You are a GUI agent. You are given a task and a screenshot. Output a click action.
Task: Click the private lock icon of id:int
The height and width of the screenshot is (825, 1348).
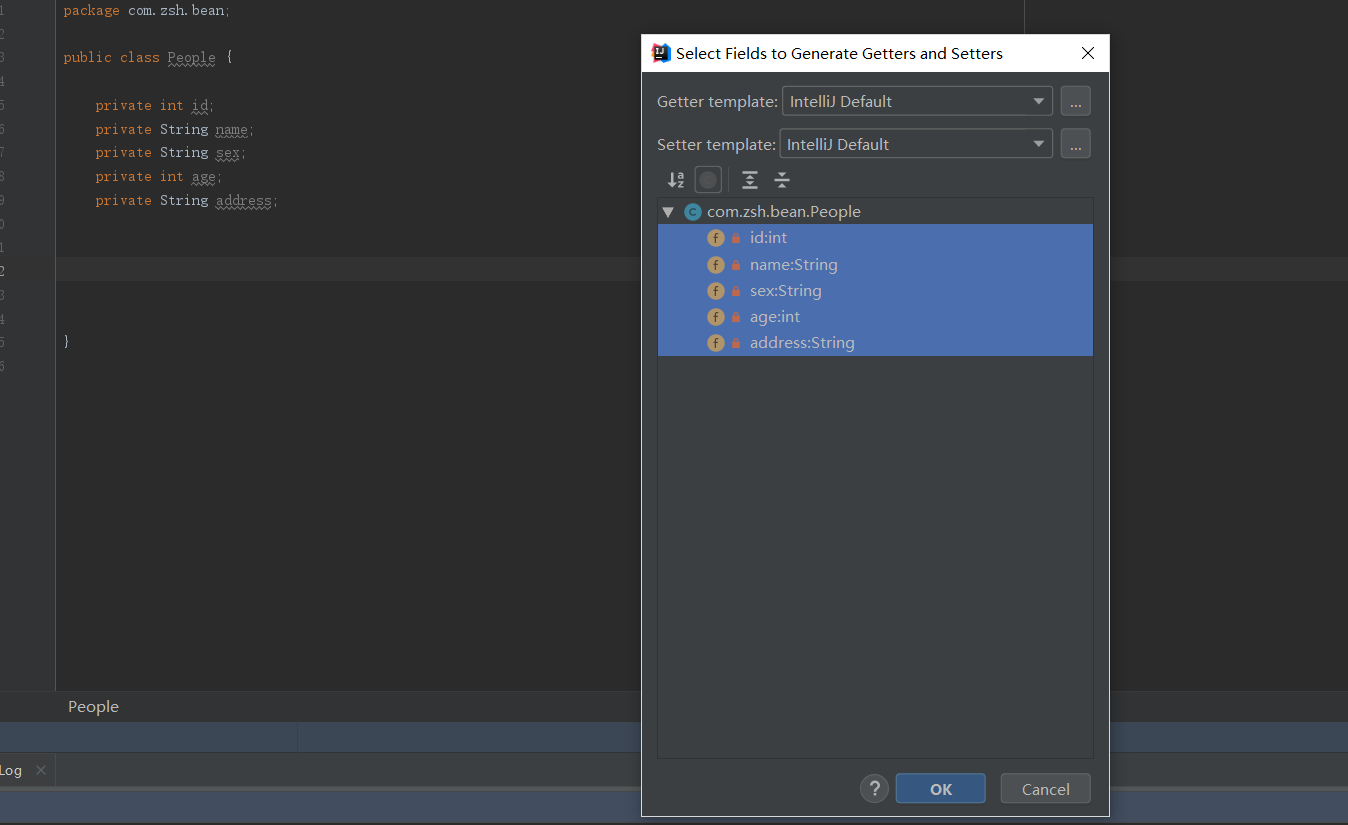coord(736,238)
